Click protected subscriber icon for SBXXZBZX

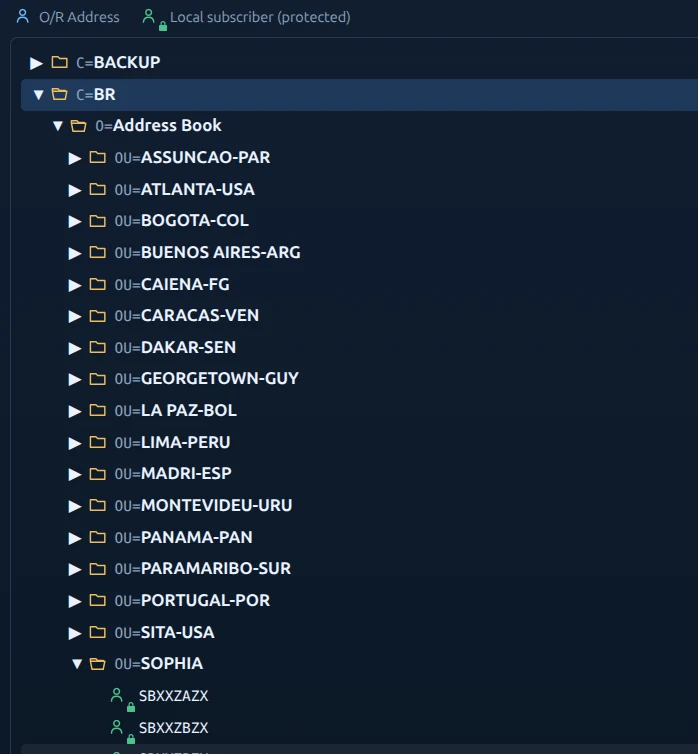tap(122, 731)
